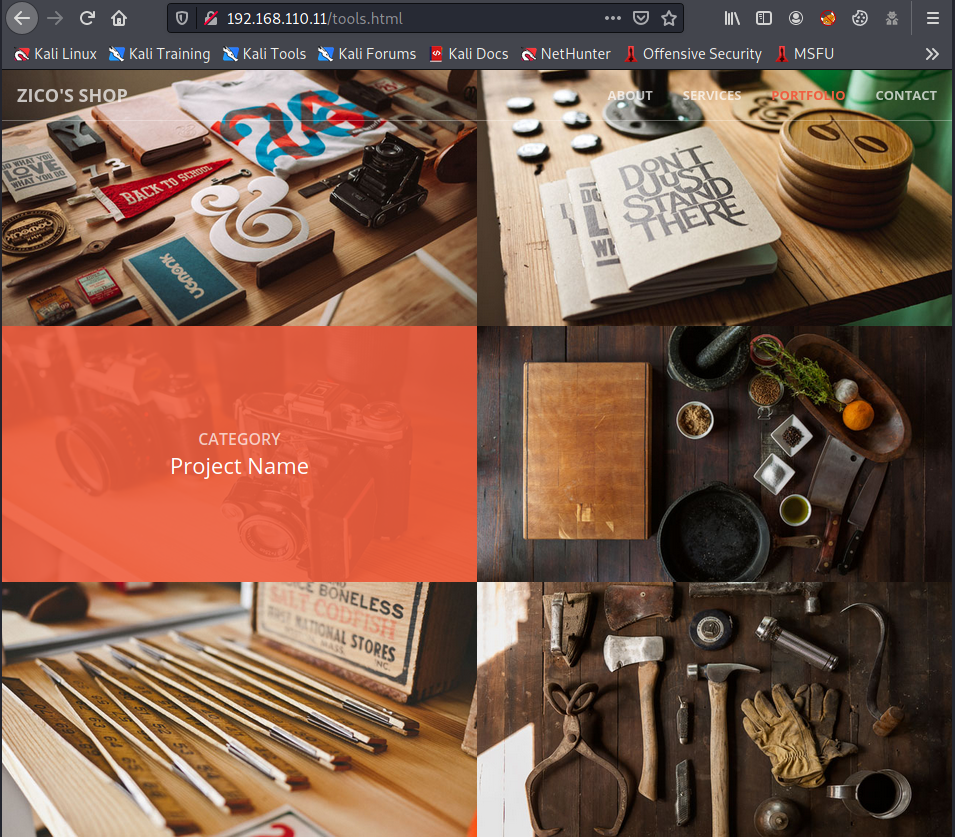Go to the browser home page
Viewport: 955px width, 837px height.
[119, 18]
